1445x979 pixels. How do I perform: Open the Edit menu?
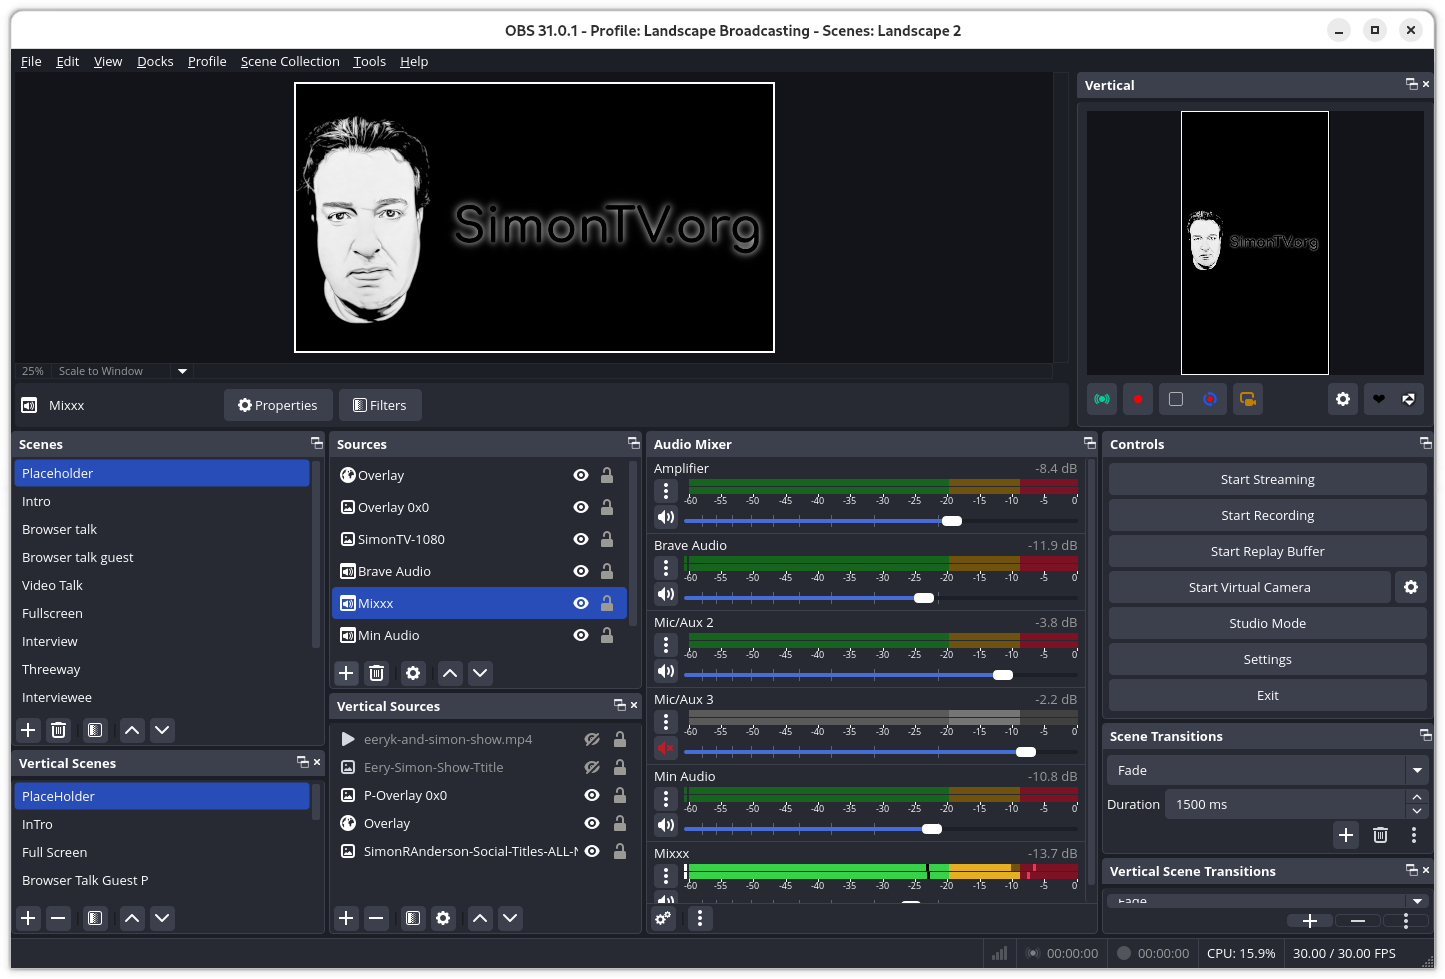67,61
